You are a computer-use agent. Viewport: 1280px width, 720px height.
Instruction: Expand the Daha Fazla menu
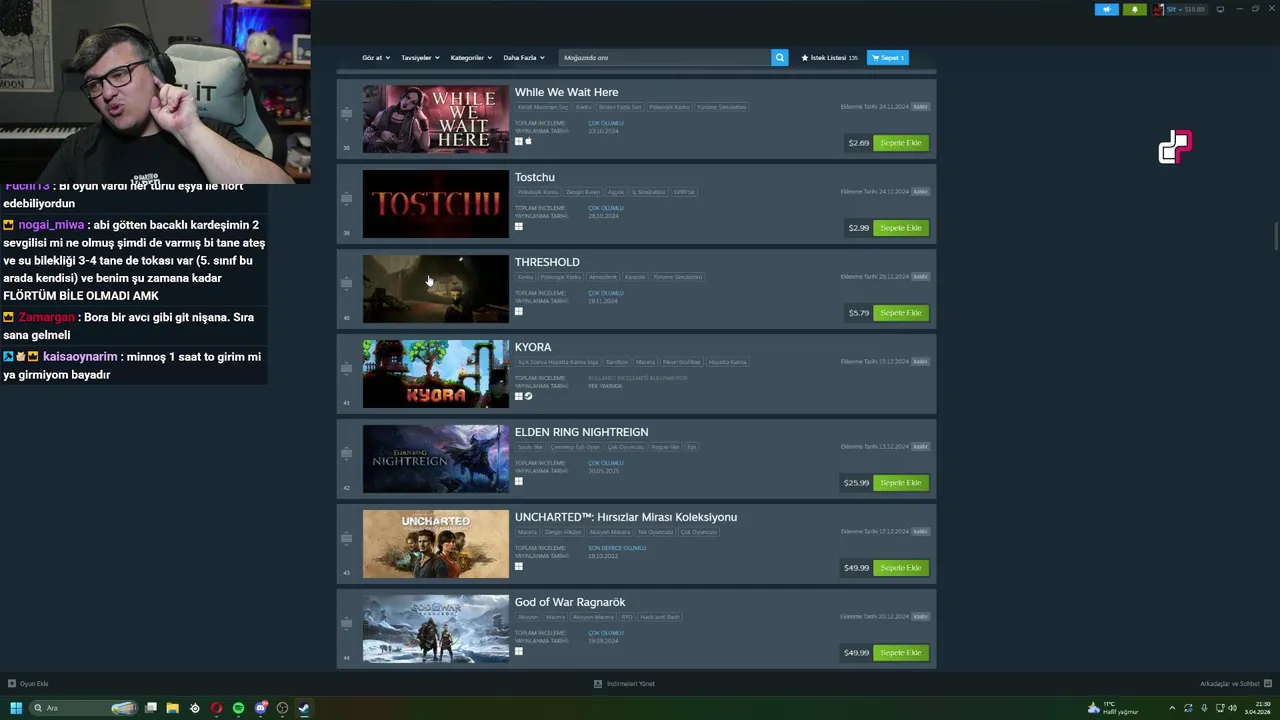pyautogui.click(x=524, y=58)
